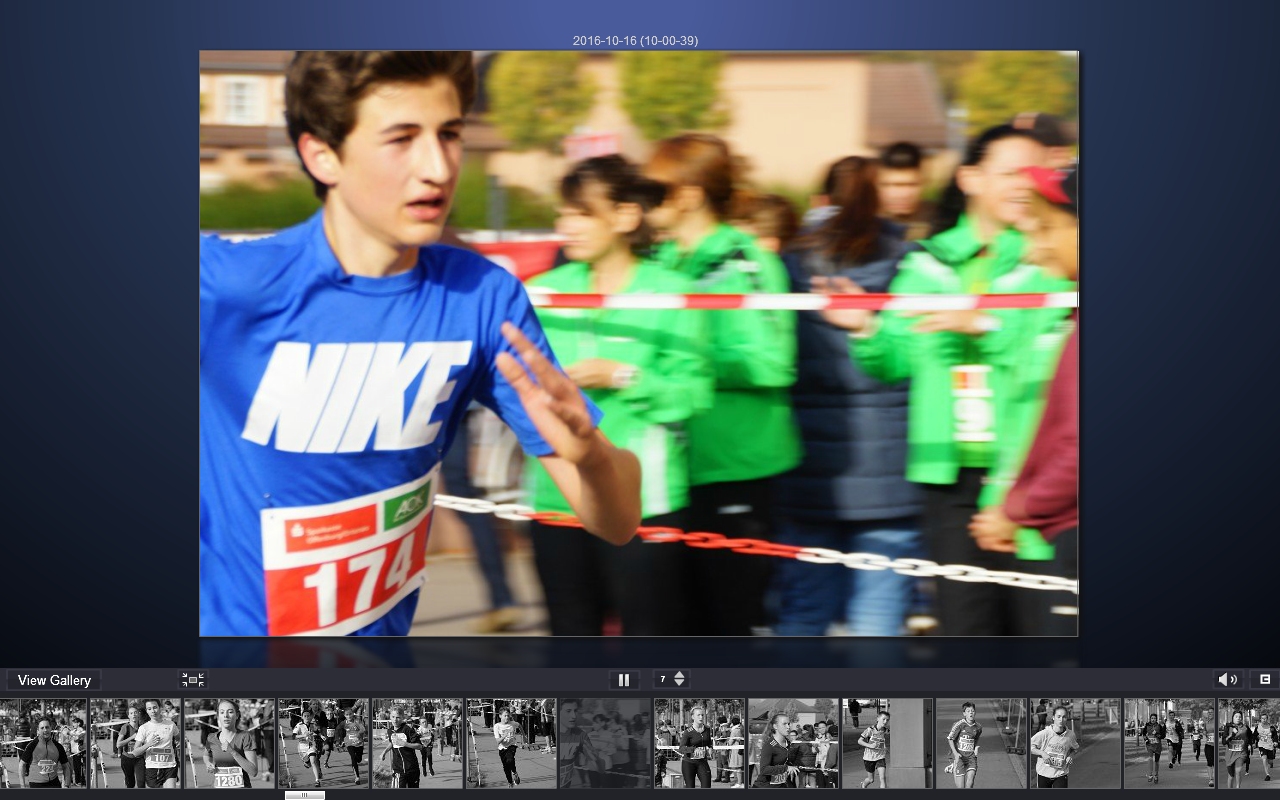Click the View Gallery button
Screen dimensions: 1280x800
pos(54,680)
